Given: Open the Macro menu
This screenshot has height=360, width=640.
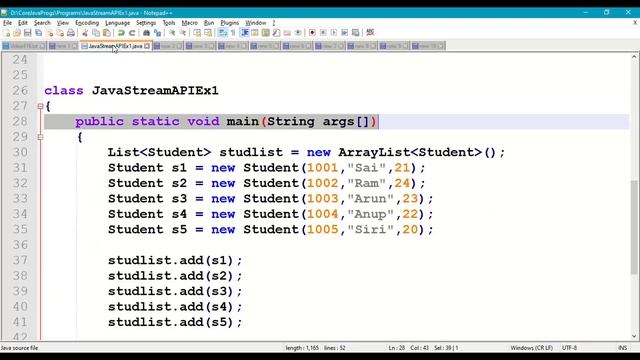Looking at the screenshot, I should 189,23.
